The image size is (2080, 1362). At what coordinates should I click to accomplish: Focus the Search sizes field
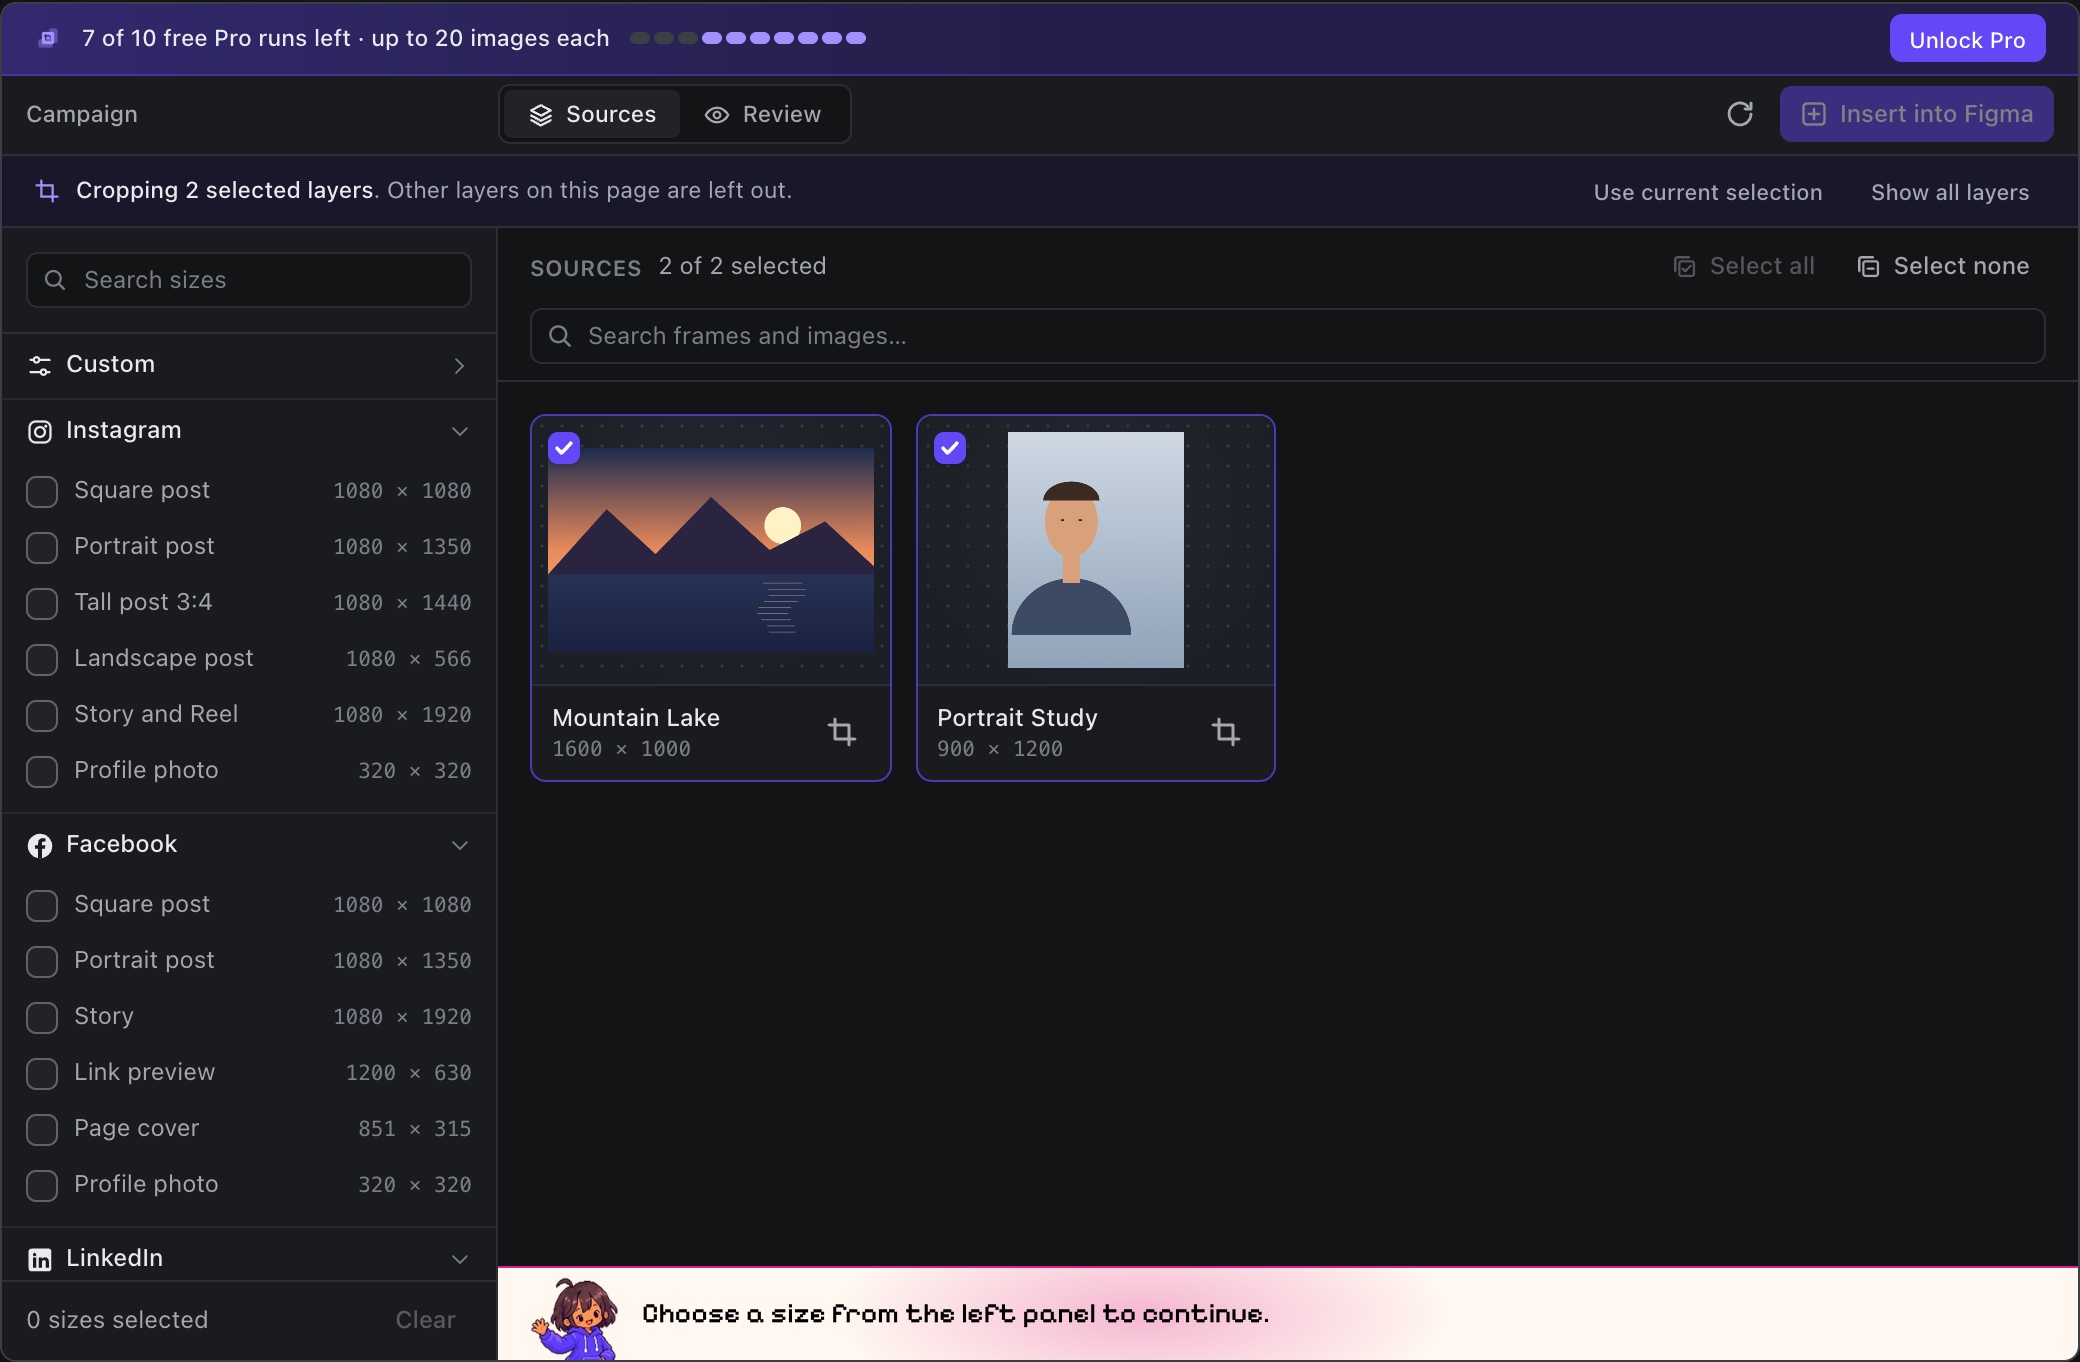249,280
